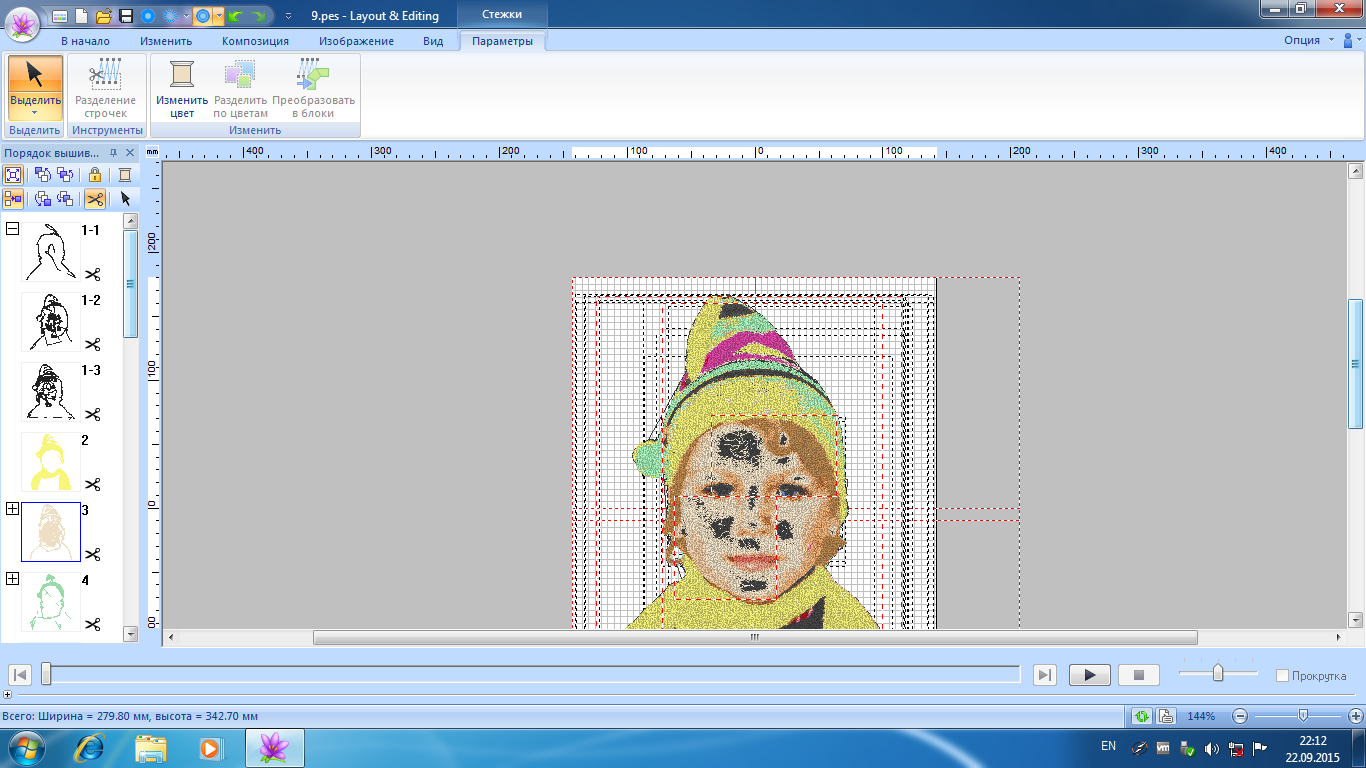
Task: Click the zoom slider handle in status bar
Action: 1303,716
